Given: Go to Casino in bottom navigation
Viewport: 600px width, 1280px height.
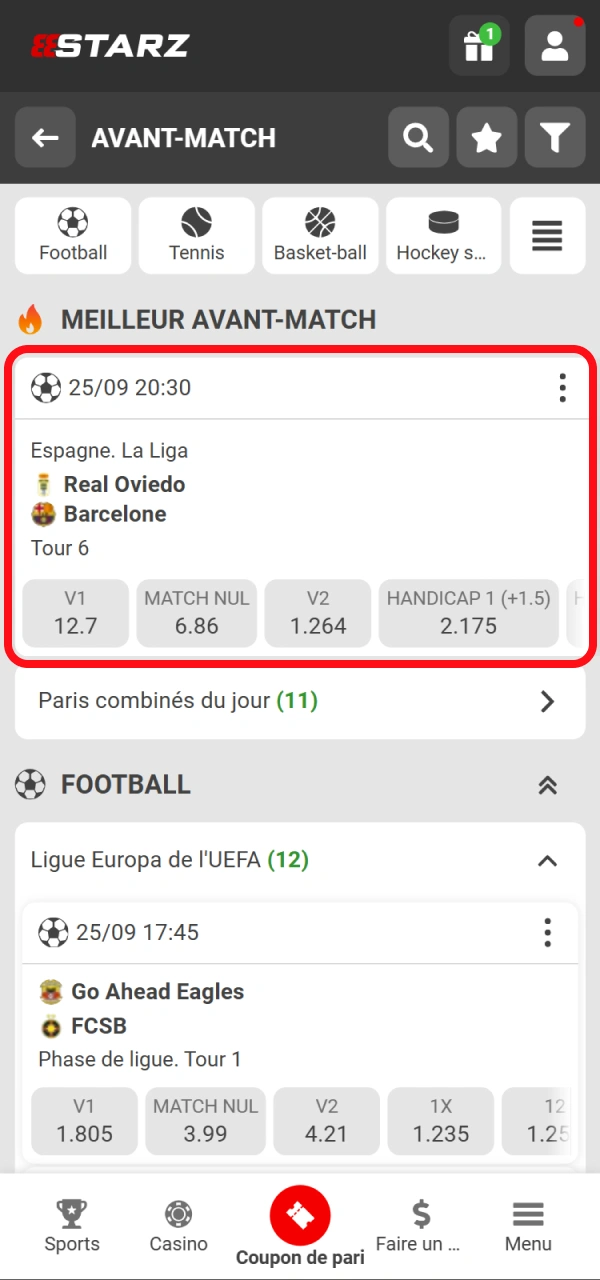Looking at the screenshot, I should click(179, 1226).
